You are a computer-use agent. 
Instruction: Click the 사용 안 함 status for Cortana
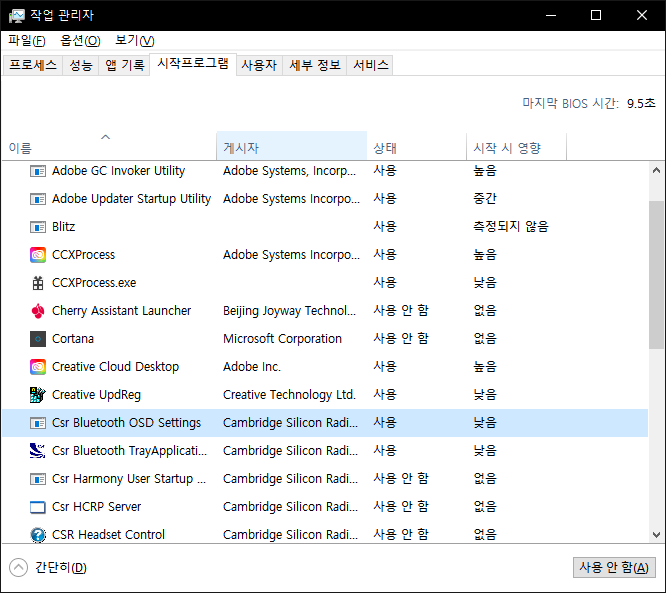coord(401,339)
